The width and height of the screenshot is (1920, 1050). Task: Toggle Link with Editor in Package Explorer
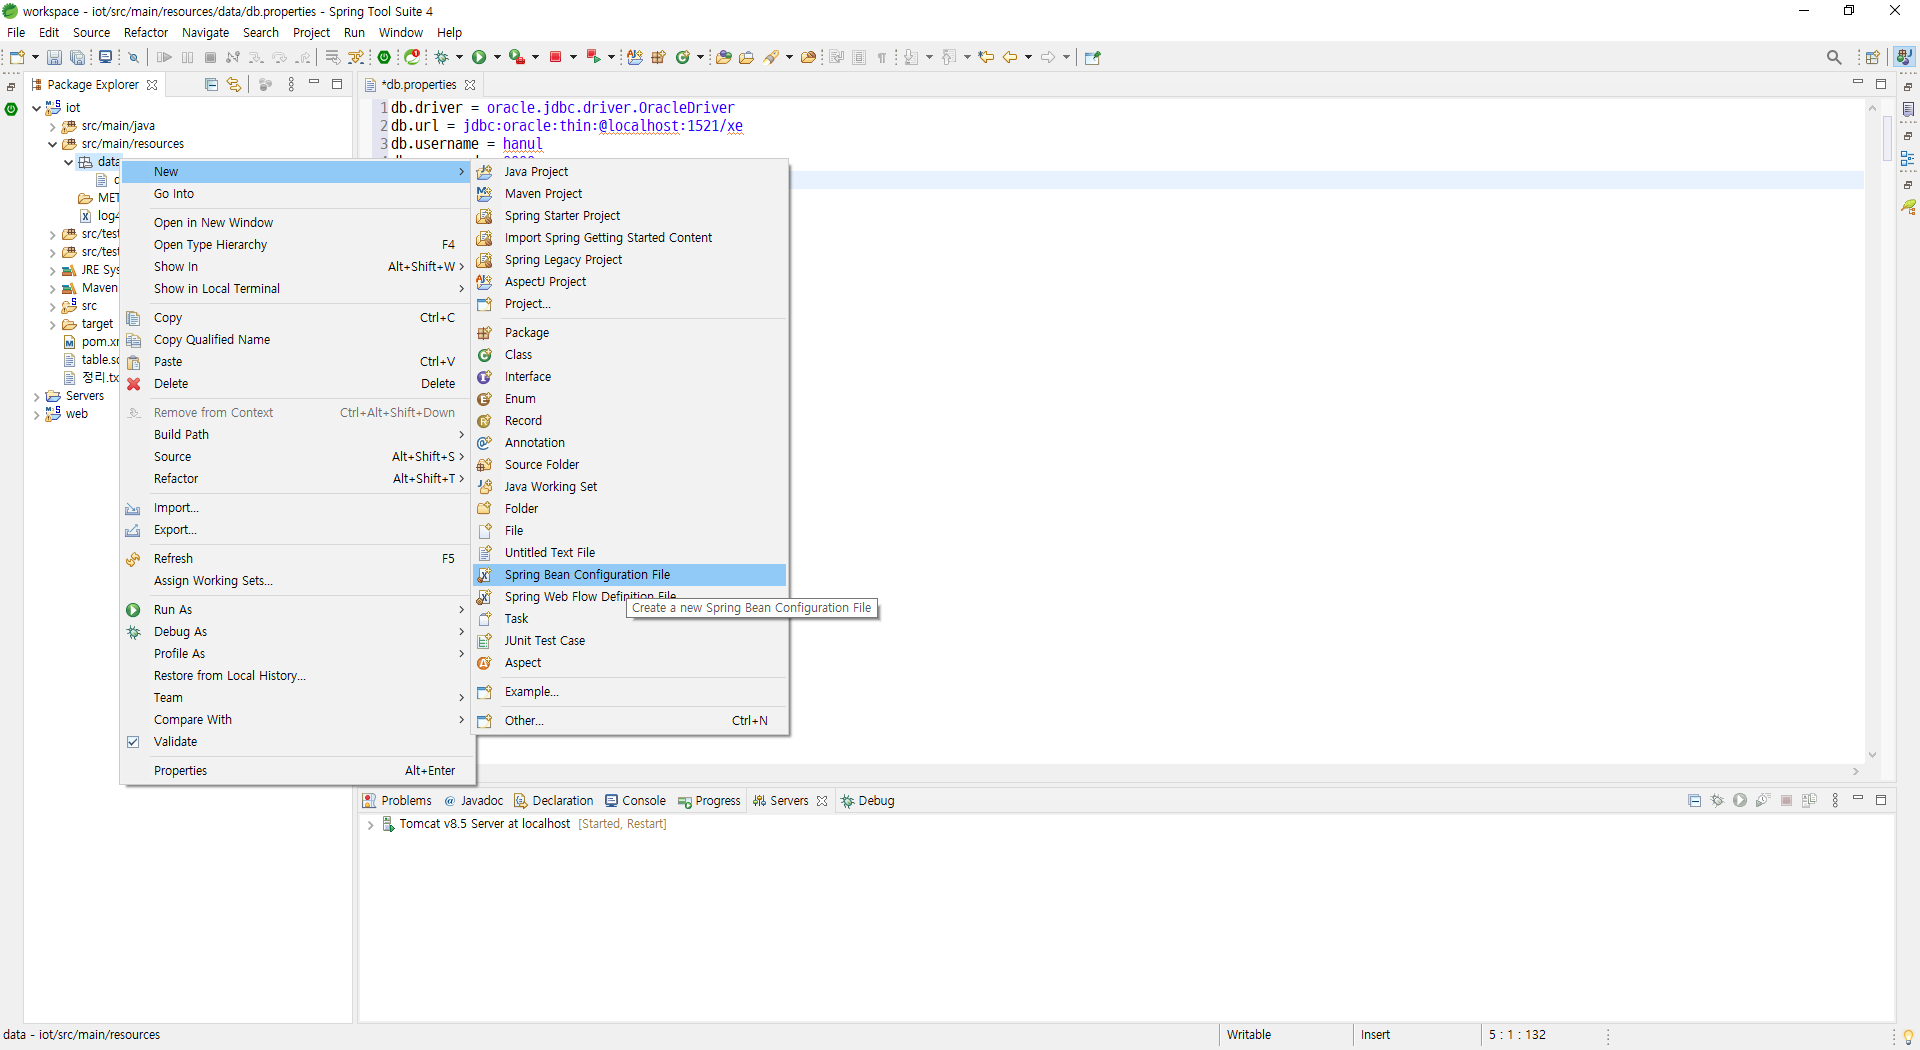click(x=234, y=85)
